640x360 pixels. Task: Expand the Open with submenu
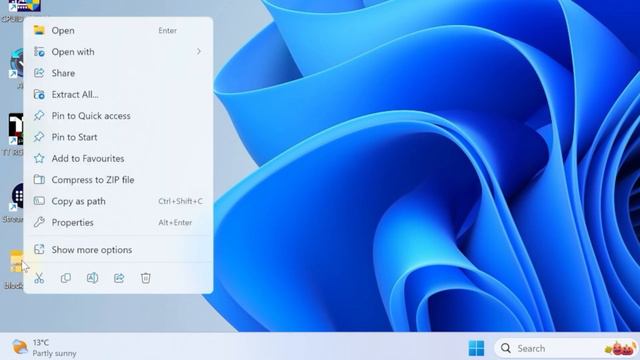pos(118,52)
